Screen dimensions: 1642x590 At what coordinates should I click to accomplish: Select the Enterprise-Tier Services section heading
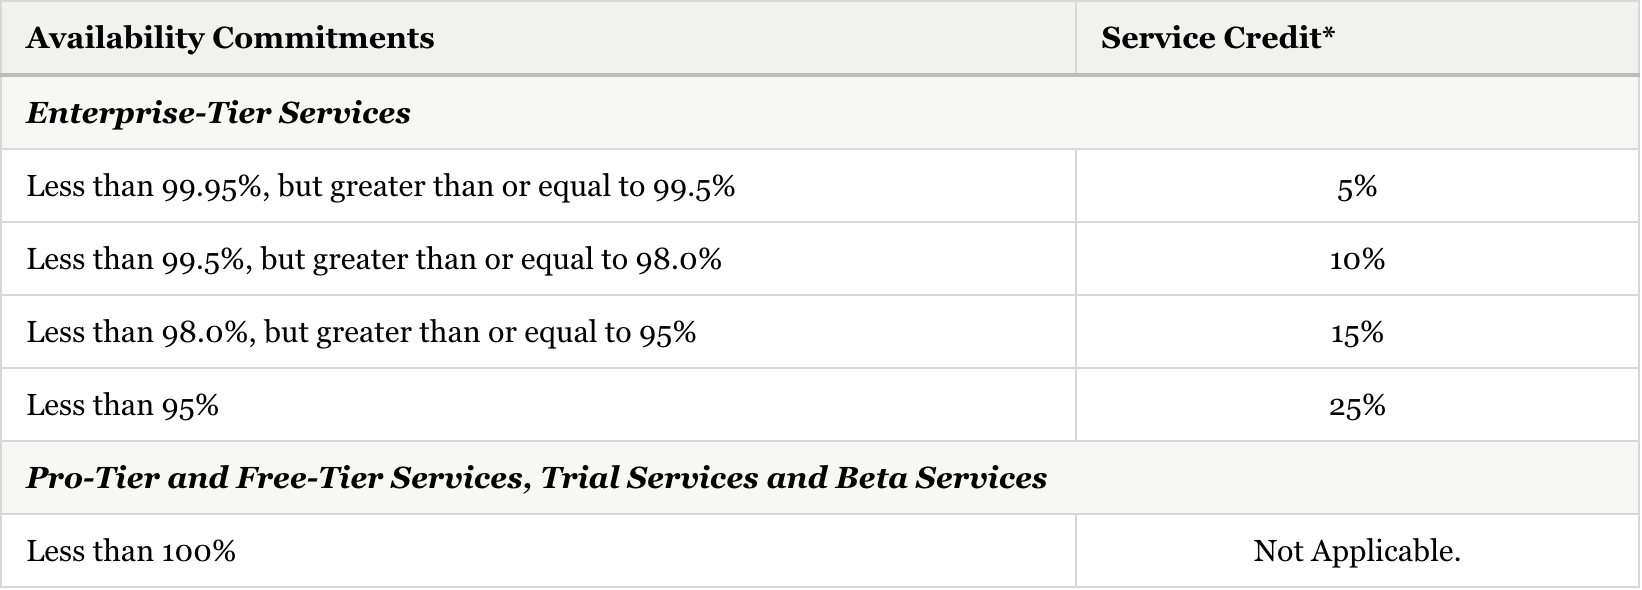(218, 113)
